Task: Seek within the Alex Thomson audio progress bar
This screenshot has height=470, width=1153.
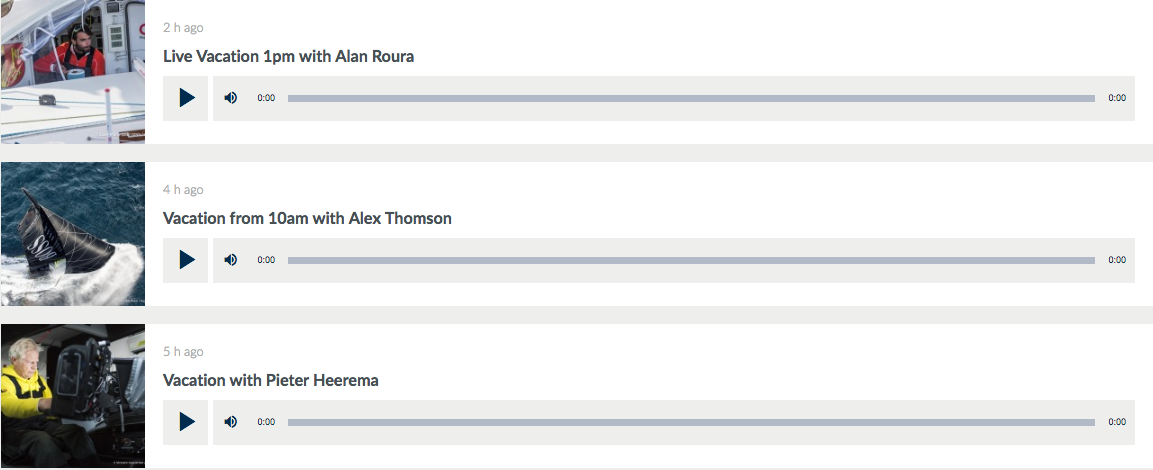Action: (x=691, y=260)
